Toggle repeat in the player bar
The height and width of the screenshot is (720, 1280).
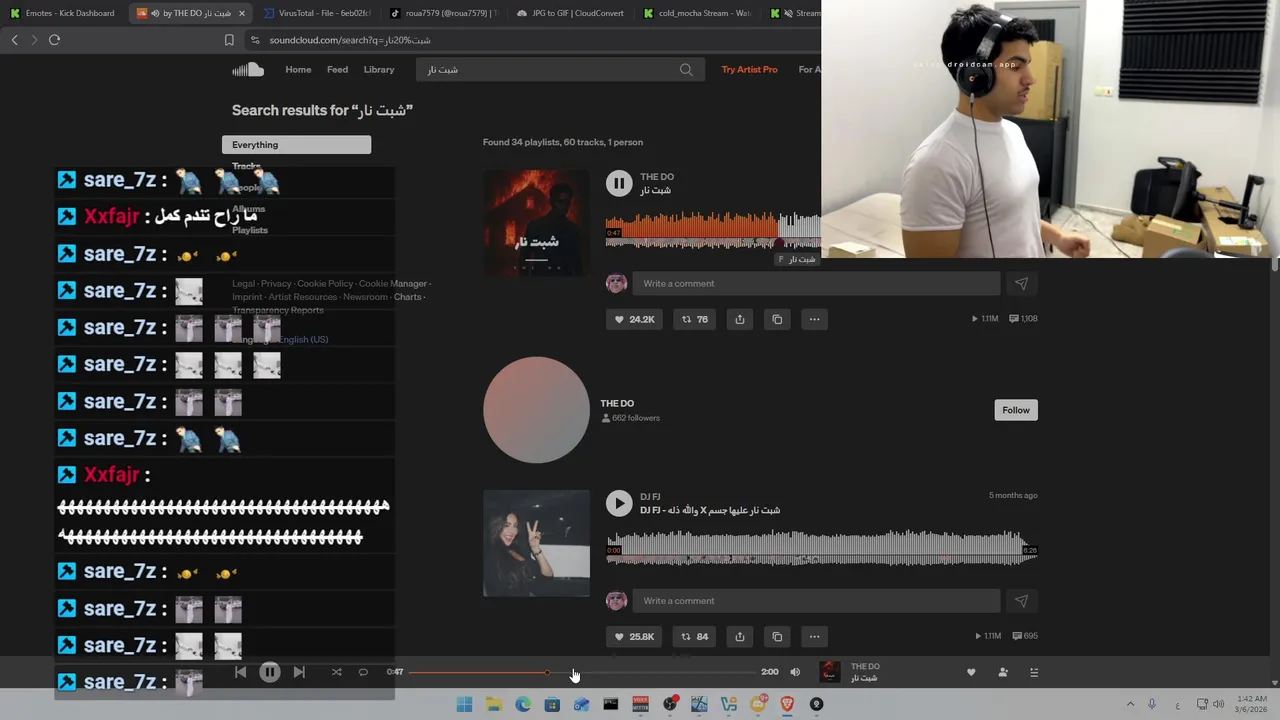pyautogui.click(x=363, y=672)
